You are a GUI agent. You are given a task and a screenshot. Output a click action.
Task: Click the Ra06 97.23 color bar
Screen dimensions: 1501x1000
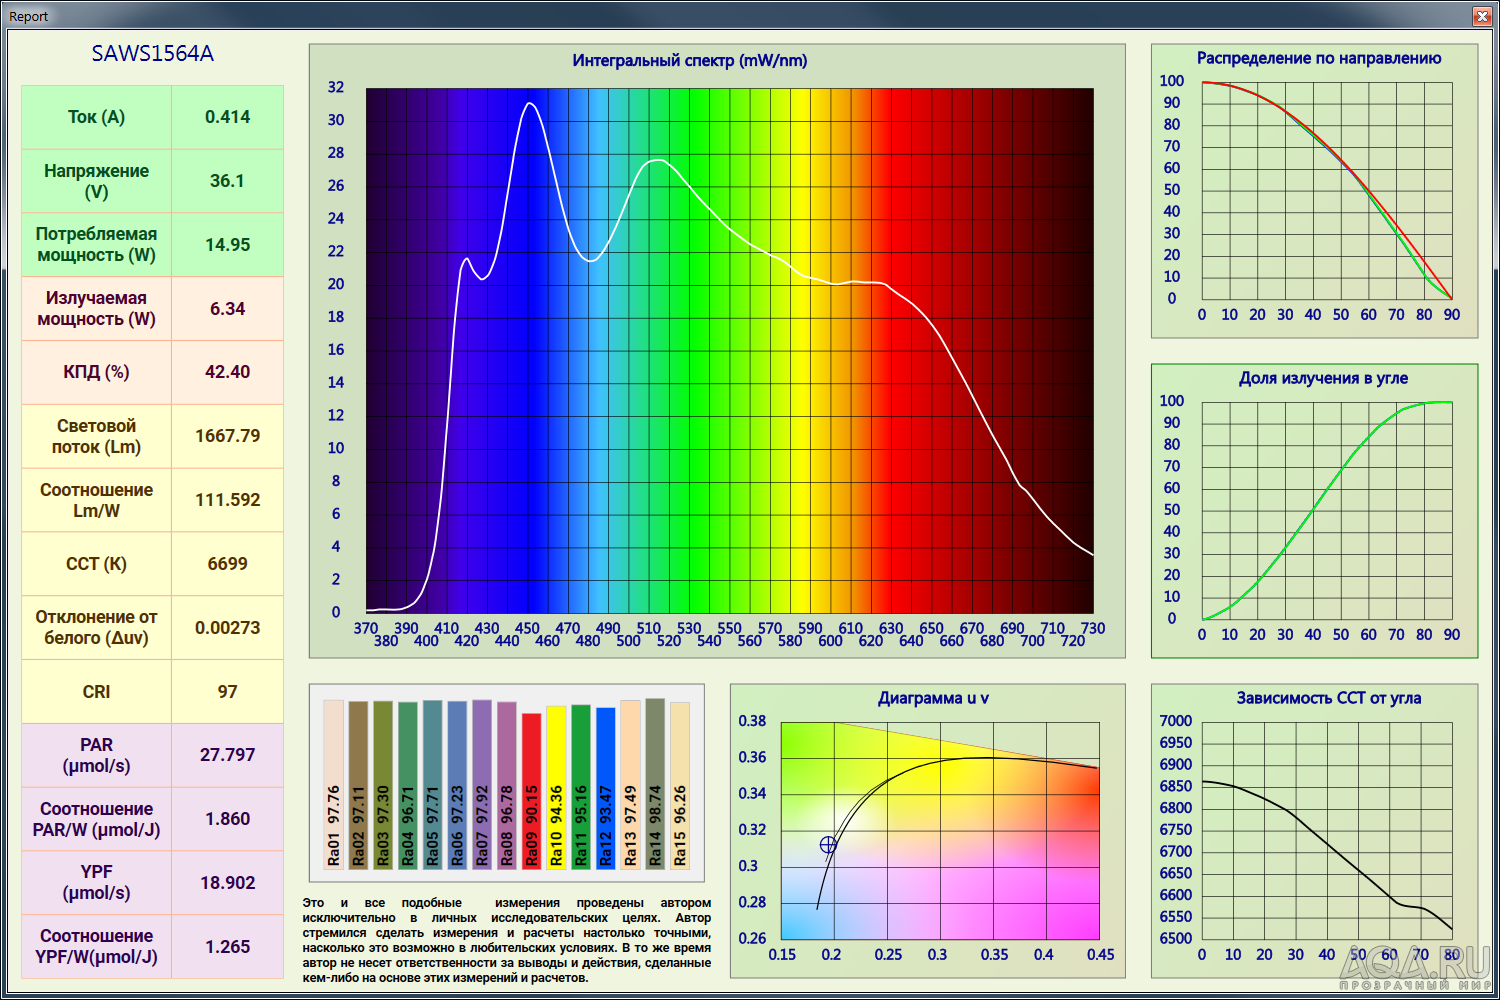tap(457, 784)
